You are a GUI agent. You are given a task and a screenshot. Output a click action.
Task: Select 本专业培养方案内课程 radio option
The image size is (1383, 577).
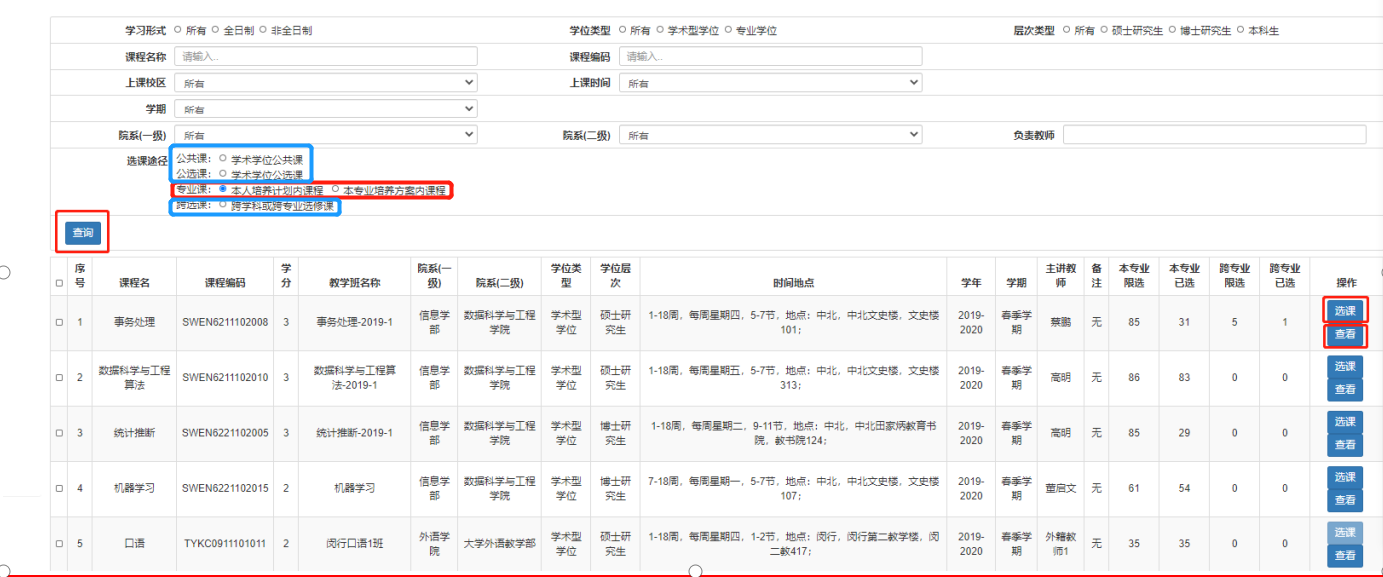pos(335,189)
